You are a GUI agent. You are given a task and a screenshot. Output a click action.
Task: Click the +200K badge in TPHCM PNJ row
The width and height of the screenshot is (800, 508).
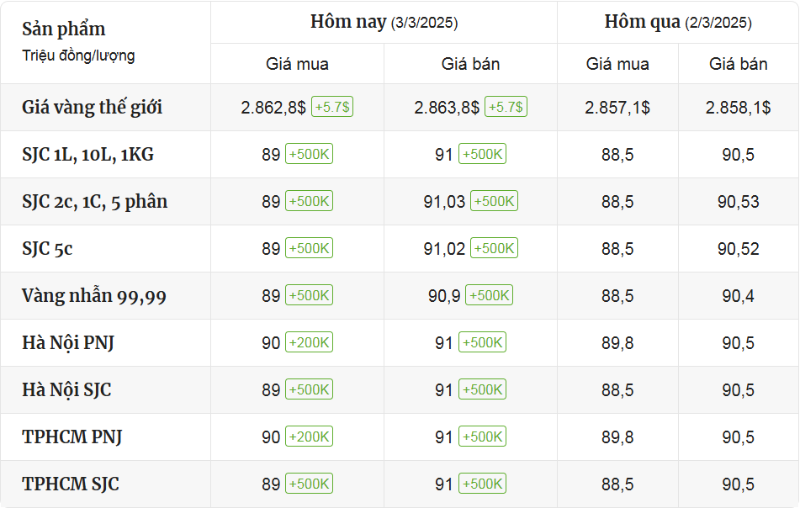pos(309,437)
